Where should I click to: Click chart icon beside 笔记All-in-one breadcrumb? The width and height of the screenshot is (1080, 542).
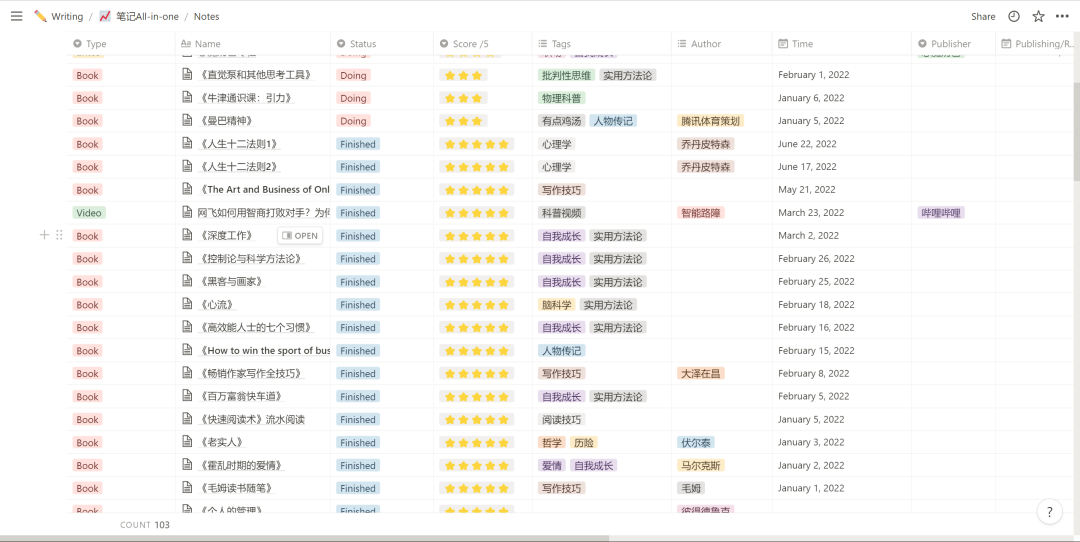105,17
